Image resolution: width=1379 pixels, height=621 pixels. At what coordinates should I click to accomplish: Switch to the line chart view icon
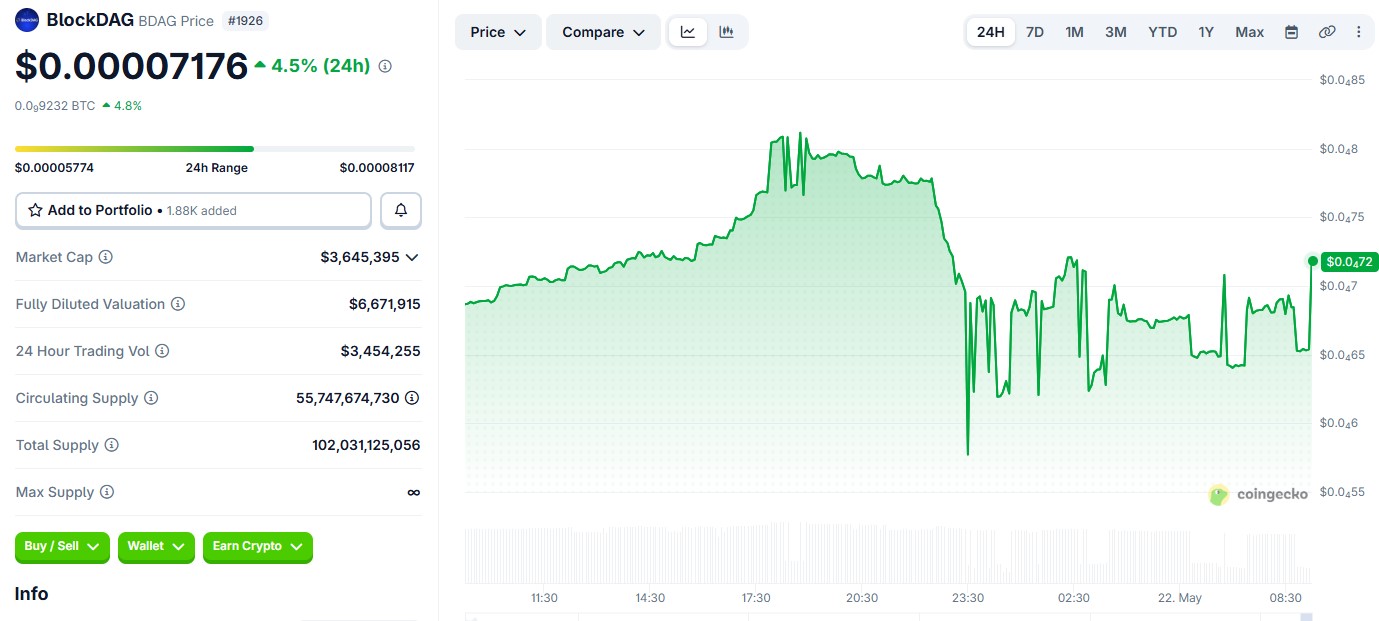tap(688, 32)
